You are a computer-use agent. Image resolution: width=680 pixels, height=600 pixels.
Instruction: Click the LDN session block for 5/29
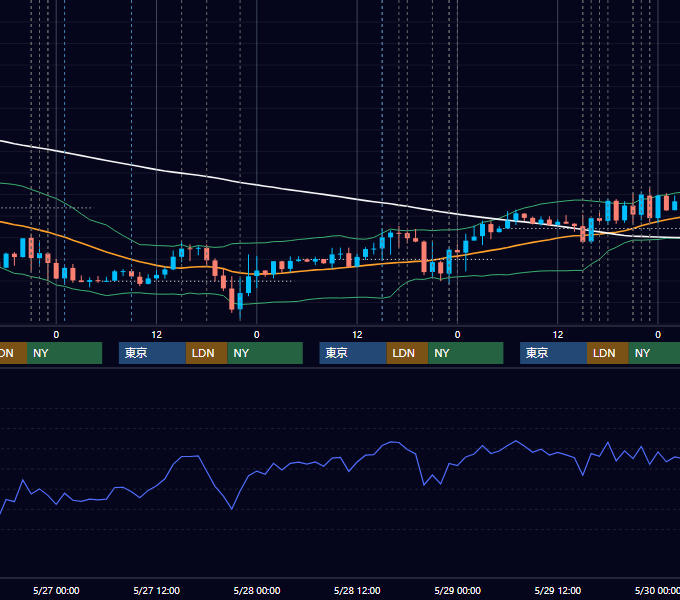[x=608, y=353]
